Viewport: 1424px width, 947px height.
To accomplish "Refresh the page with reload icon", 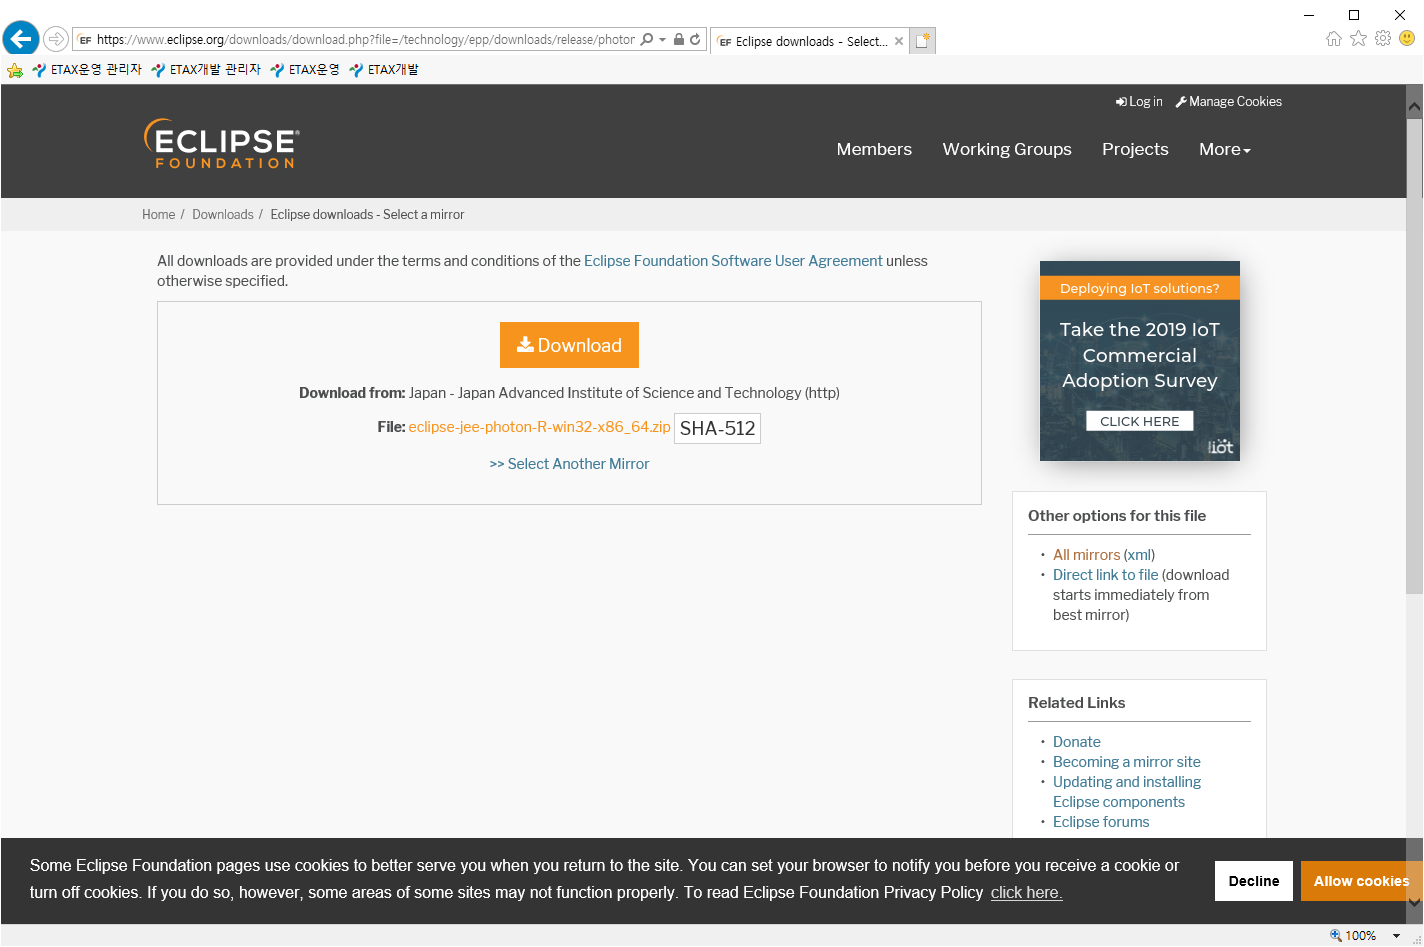I will click(x=695, y=40).
